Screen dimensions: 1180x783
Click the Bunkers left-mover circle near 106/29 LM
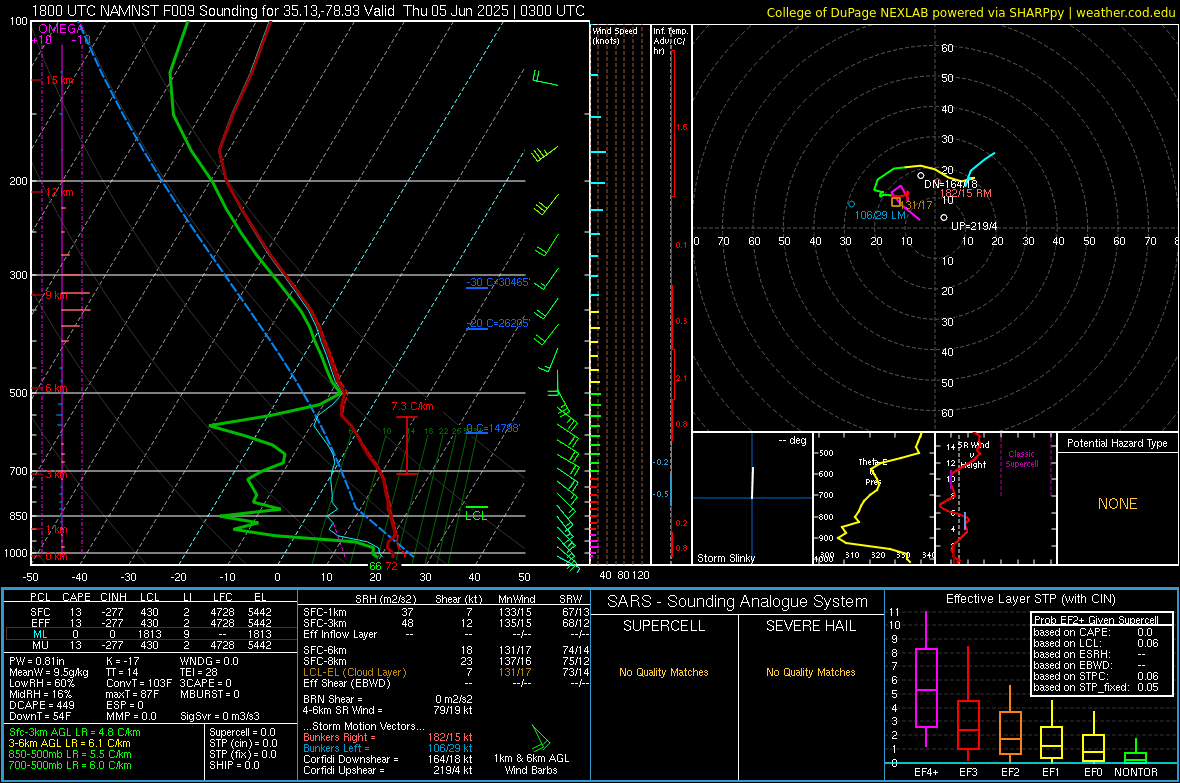851,204
